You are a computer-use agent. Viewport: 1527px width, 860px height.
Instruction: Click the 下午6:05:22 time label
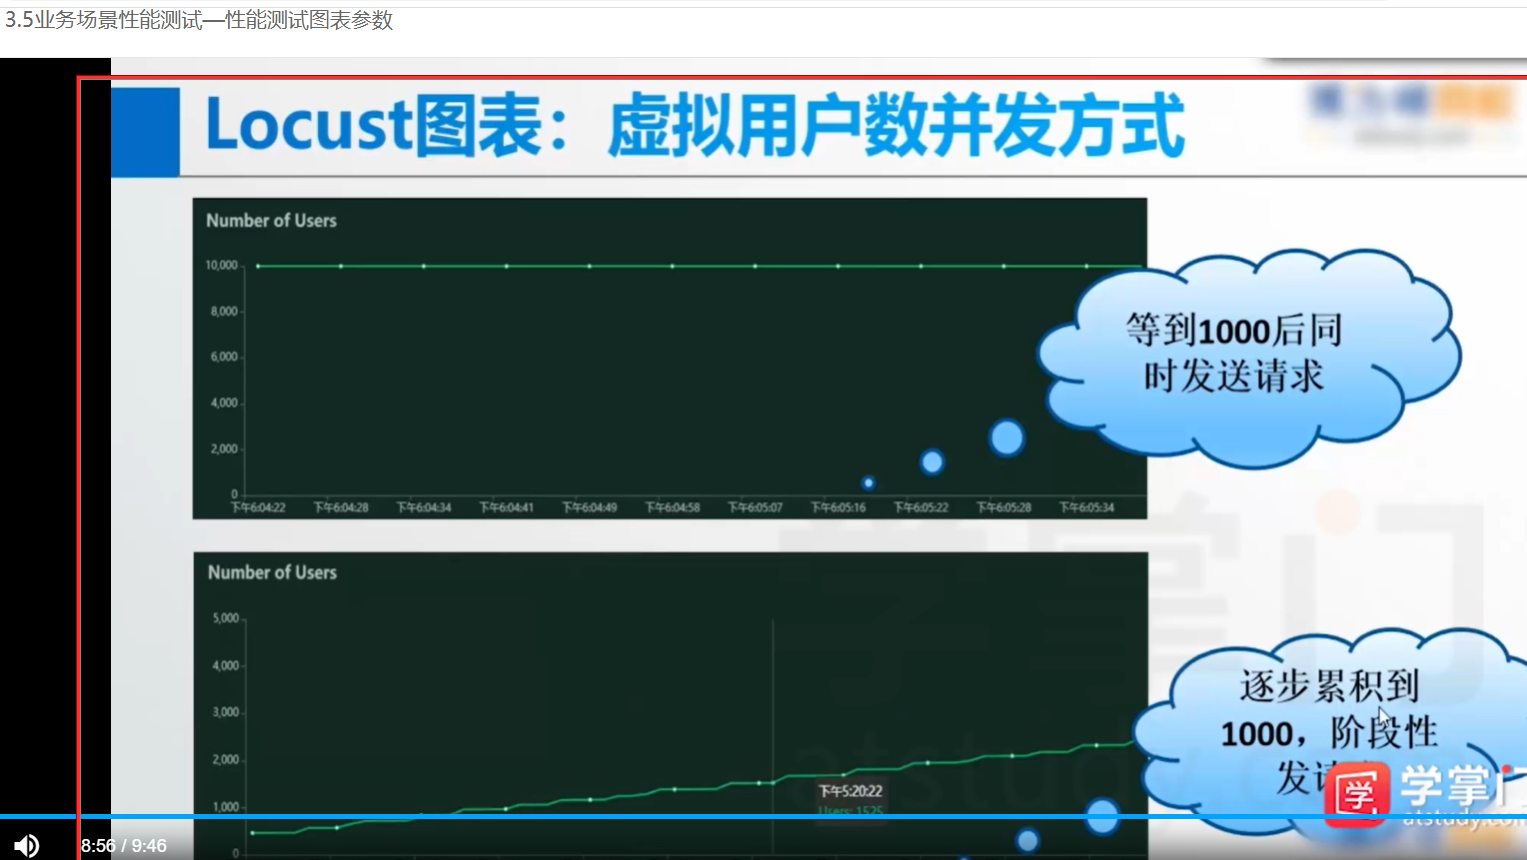(x=921, y=508)
